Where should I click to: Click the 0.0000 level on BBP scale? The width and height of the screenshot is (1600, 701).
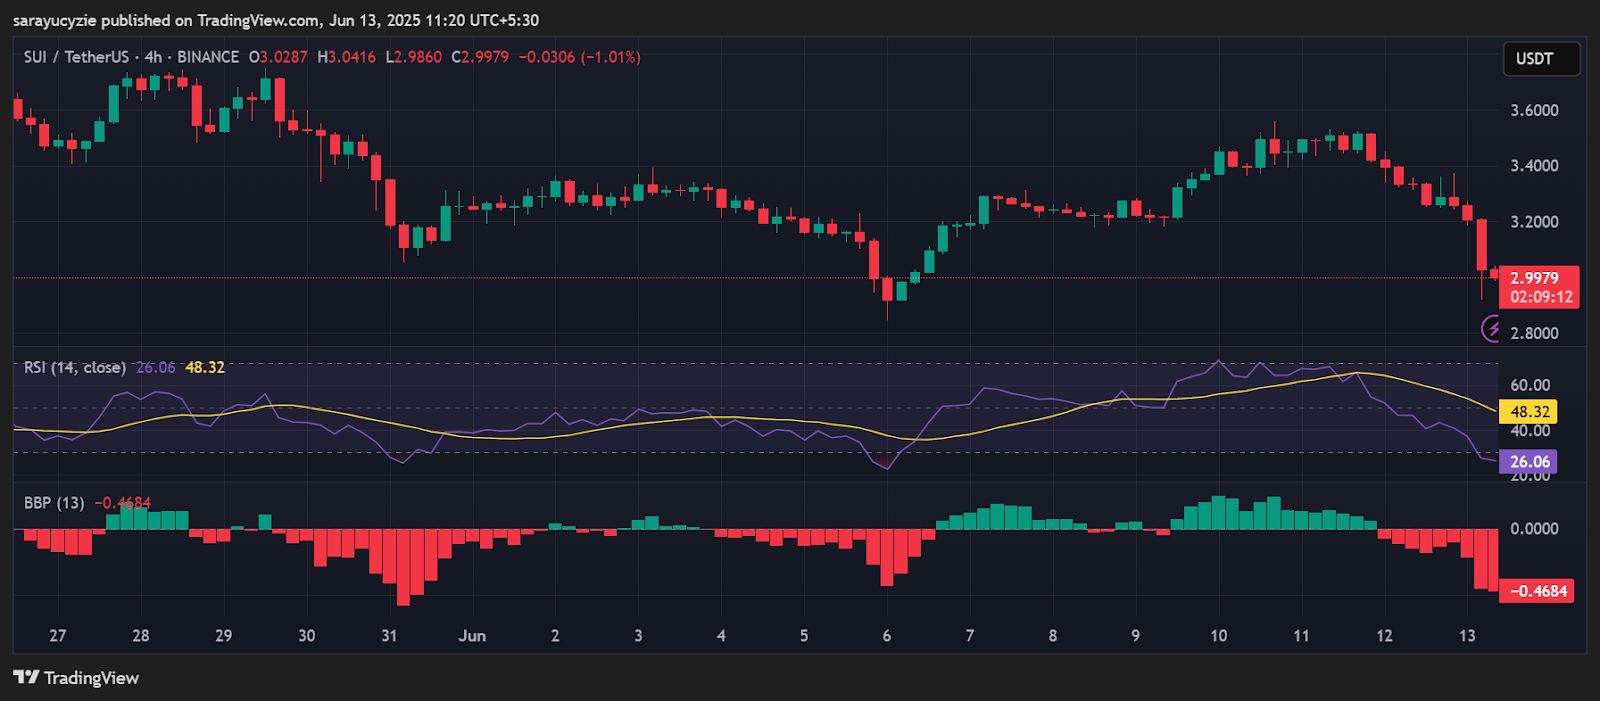[1534, 529]
